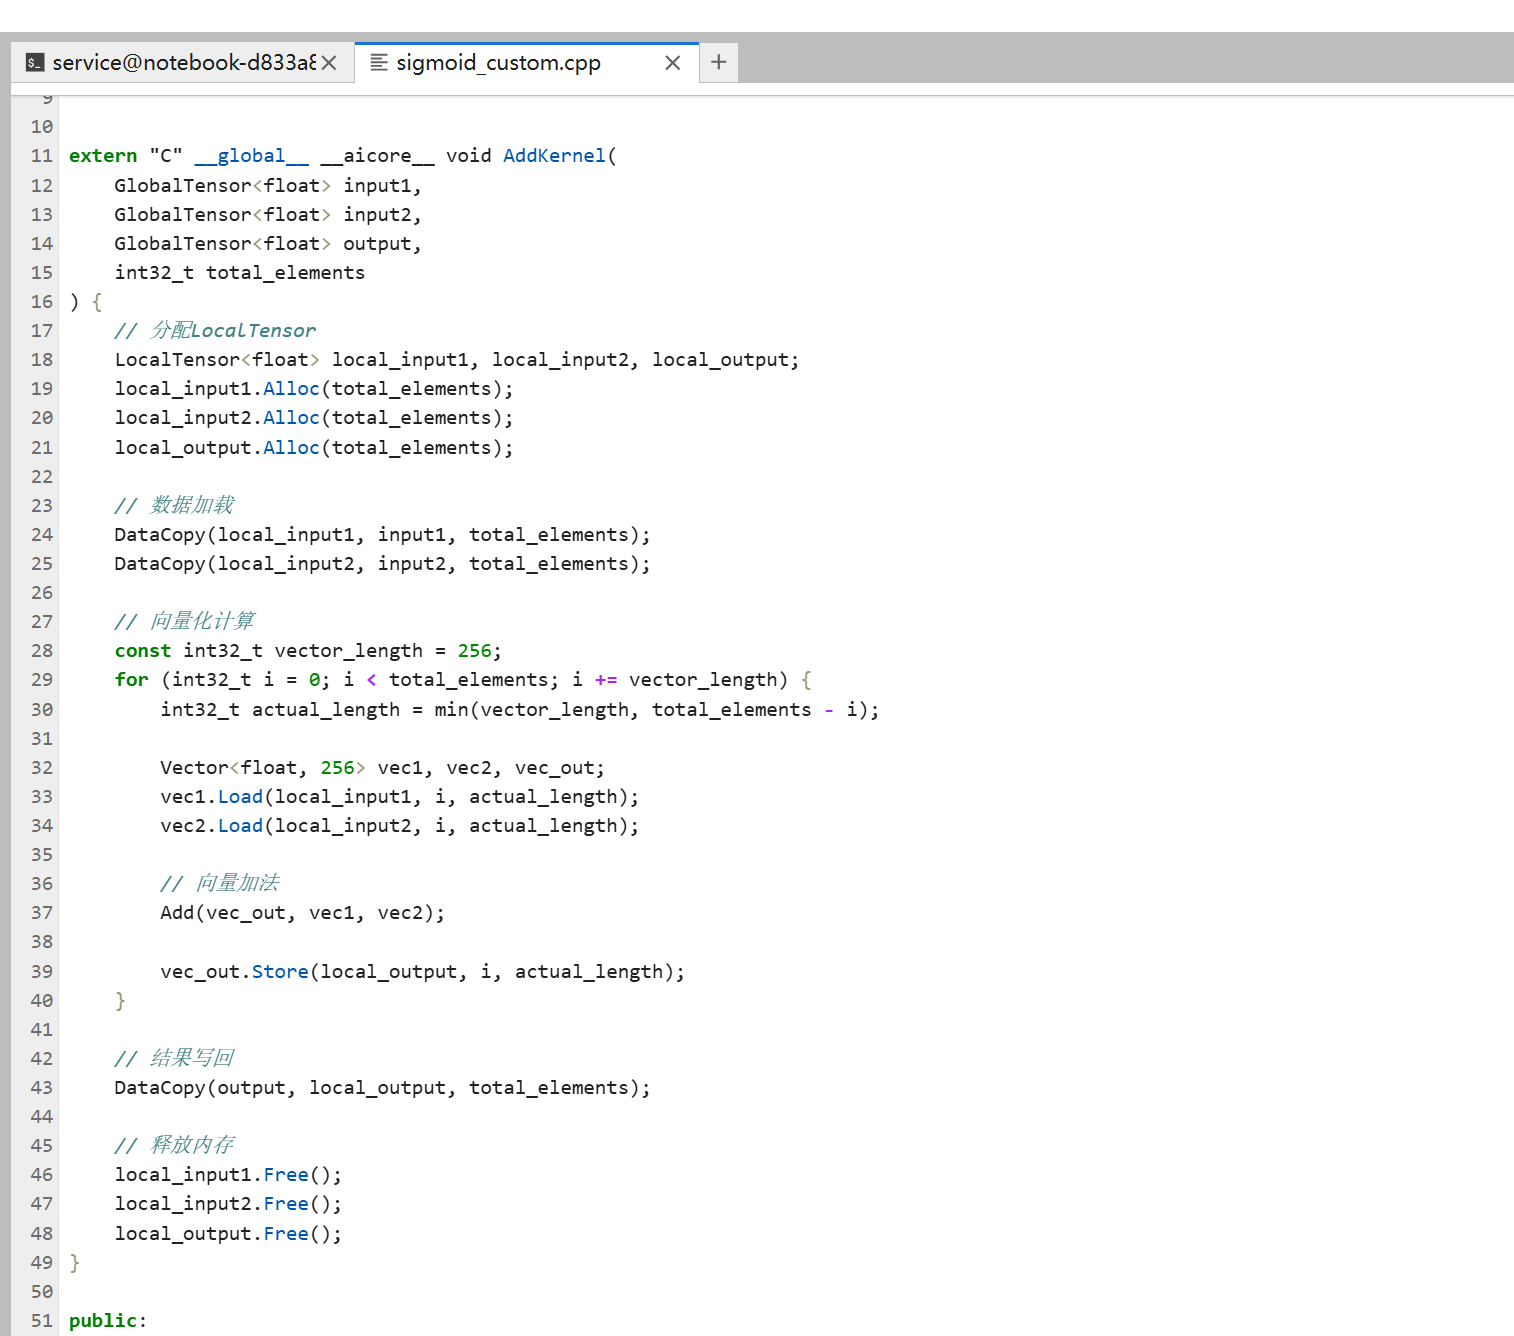Click Alloc call on local_output line
Screen dimensions: 1514x1336
(x=291, y=448)
